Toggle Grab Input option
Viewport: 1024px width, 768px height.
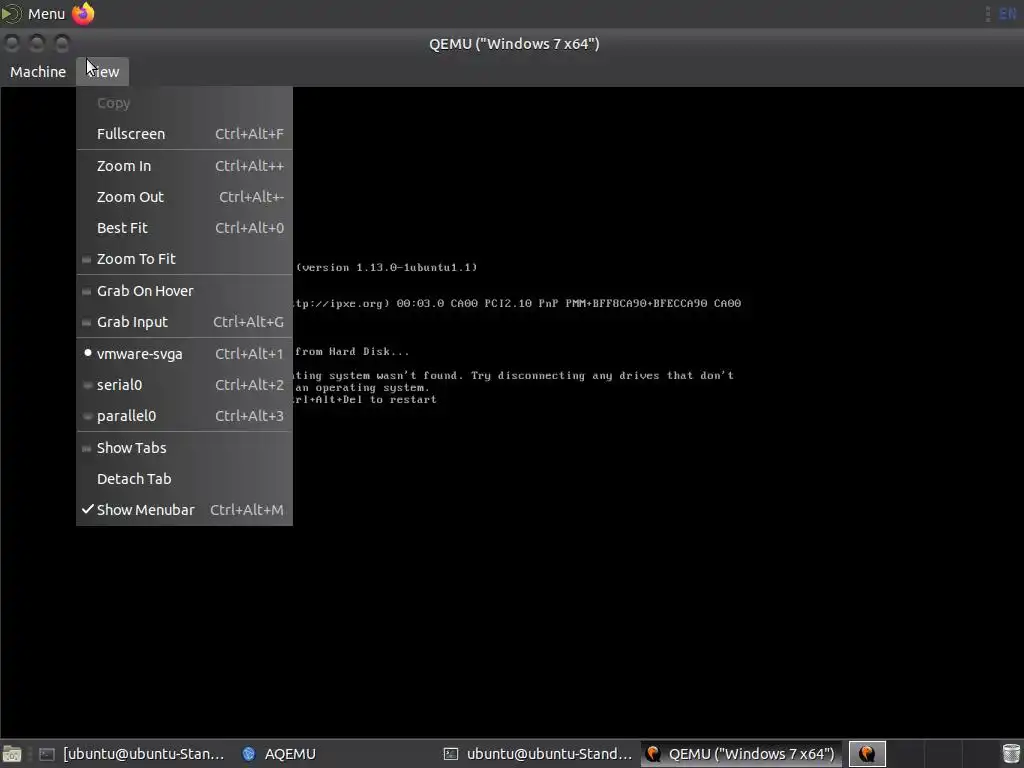(x=184, y=322)
